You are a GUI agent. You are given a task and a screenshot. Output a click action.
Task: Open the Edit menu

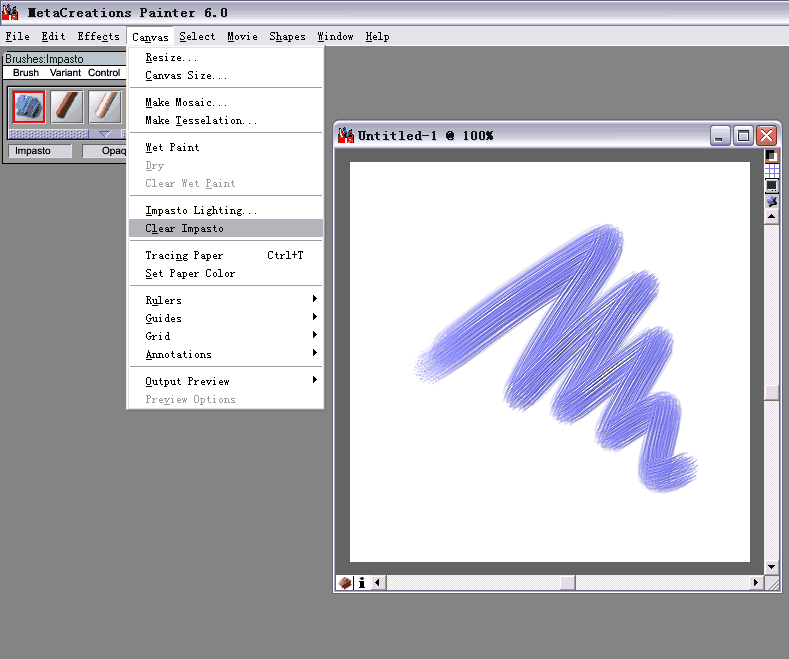coord(53,37)
